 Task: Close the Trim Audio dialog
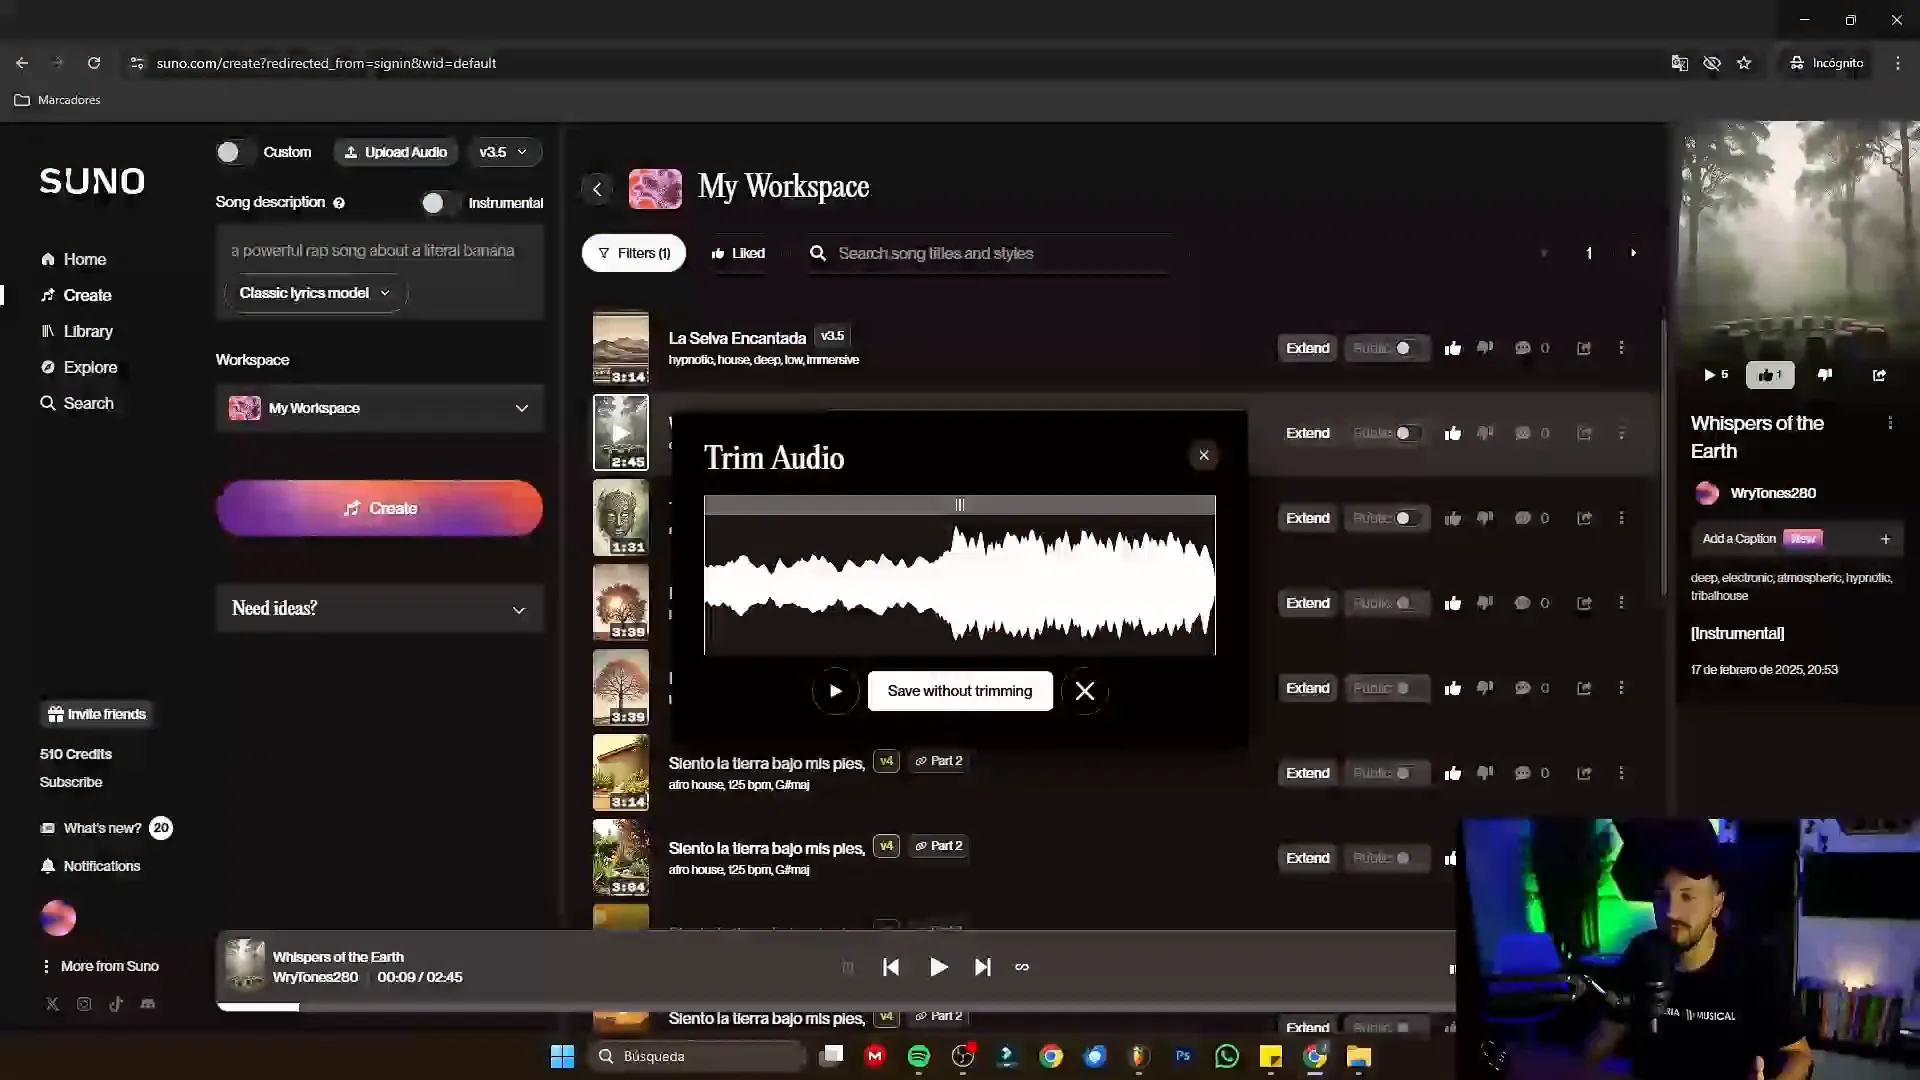point(1204,455)
